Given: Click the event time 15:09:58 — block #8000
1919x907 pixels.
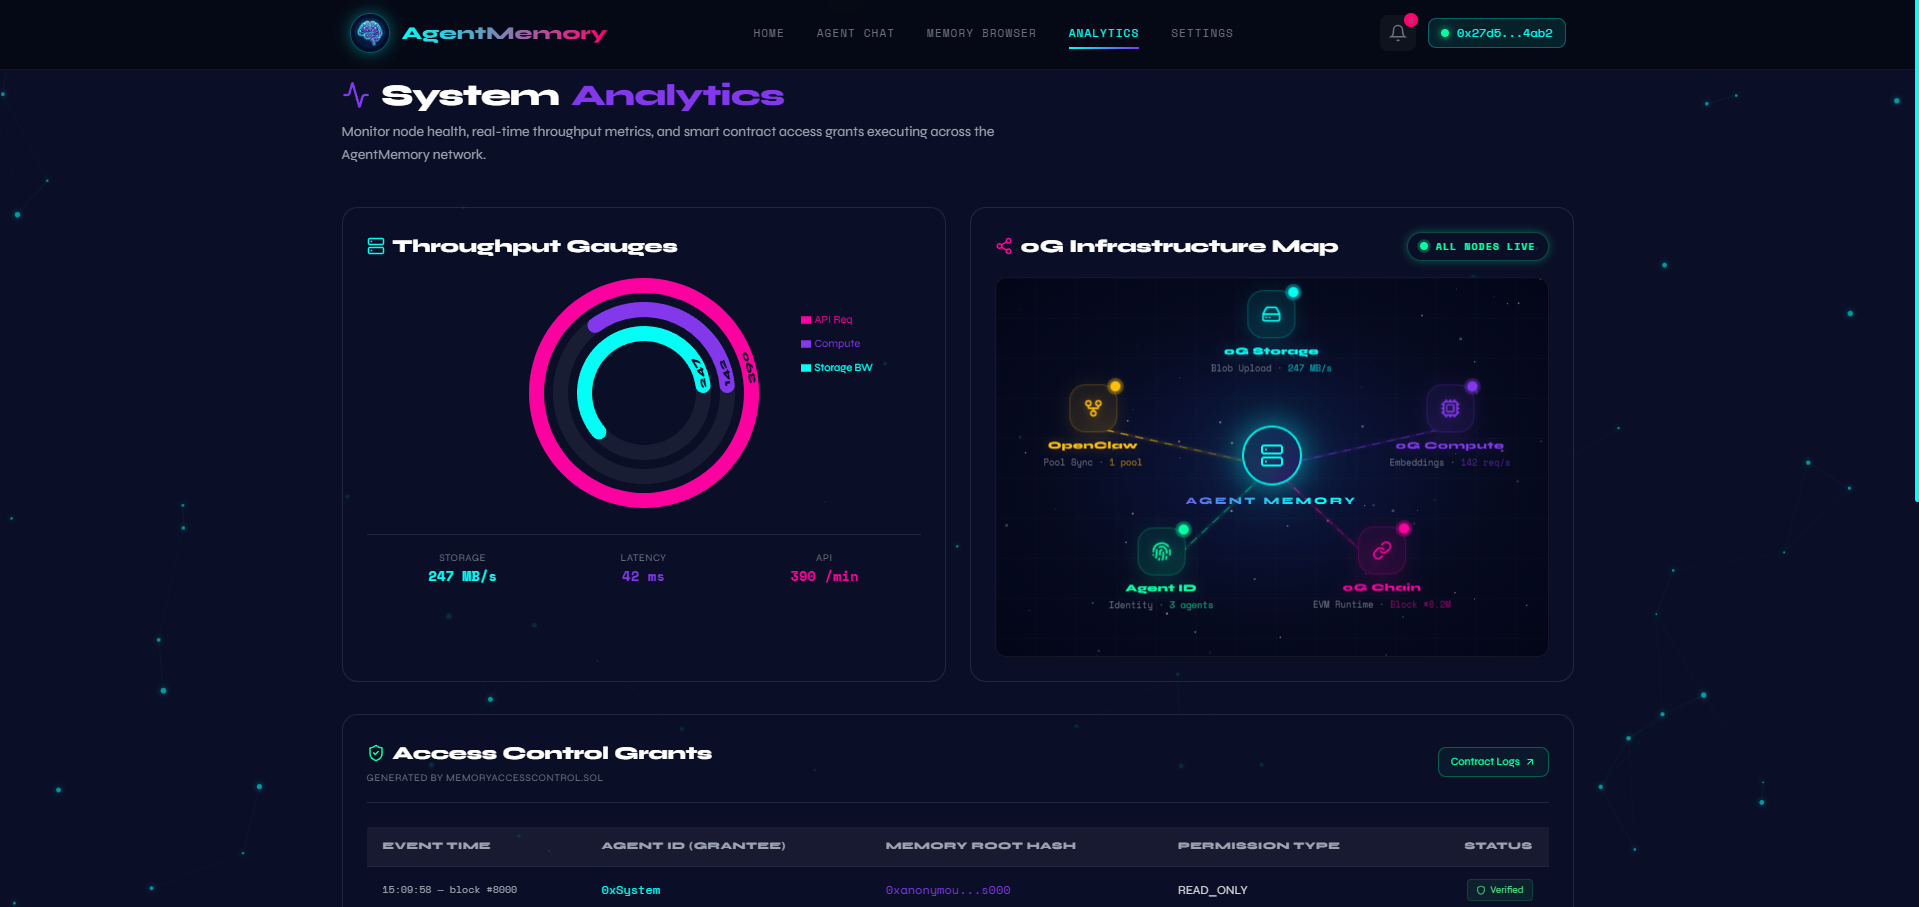Looking at the screenshot, I should point(450,890).
